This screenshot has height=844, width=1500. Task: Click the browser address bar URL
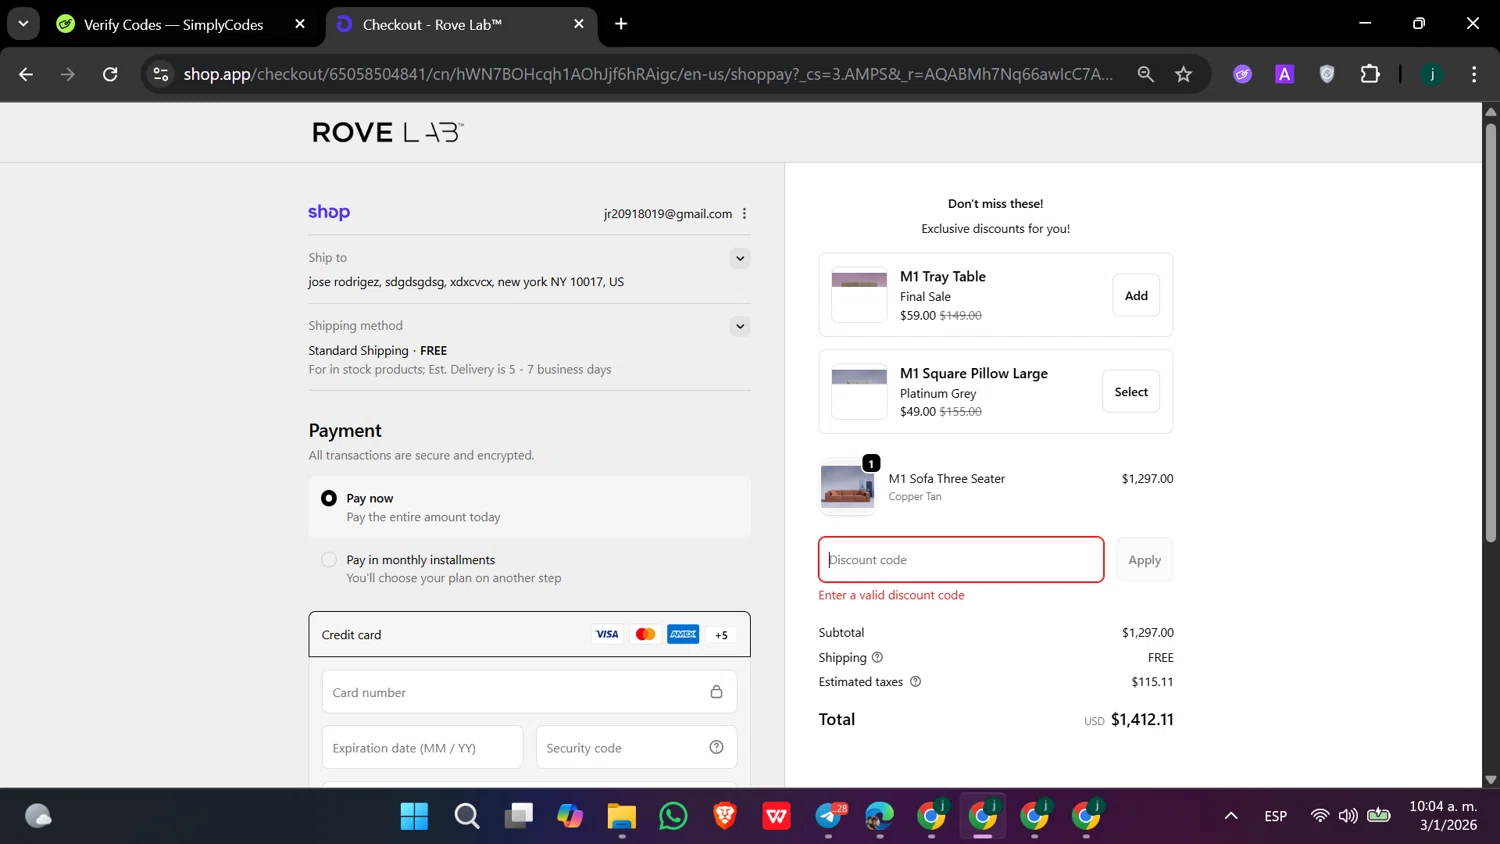[647, 74]
